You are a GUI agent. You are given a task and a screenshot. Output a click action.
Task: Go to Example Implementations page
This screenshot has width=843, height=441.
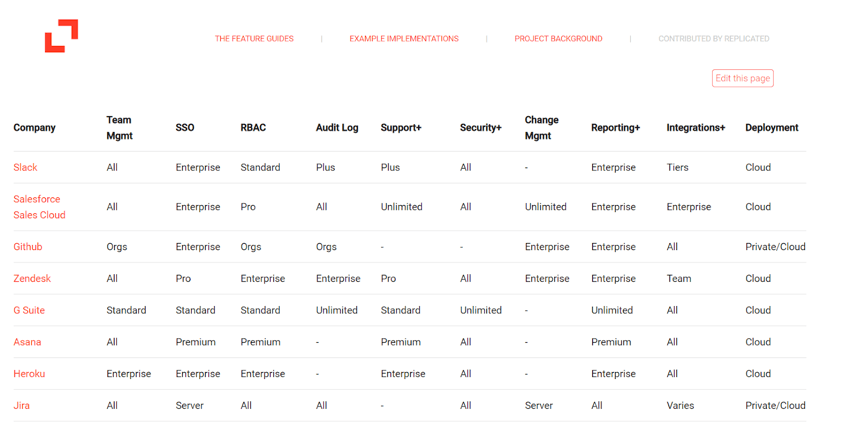404,39
